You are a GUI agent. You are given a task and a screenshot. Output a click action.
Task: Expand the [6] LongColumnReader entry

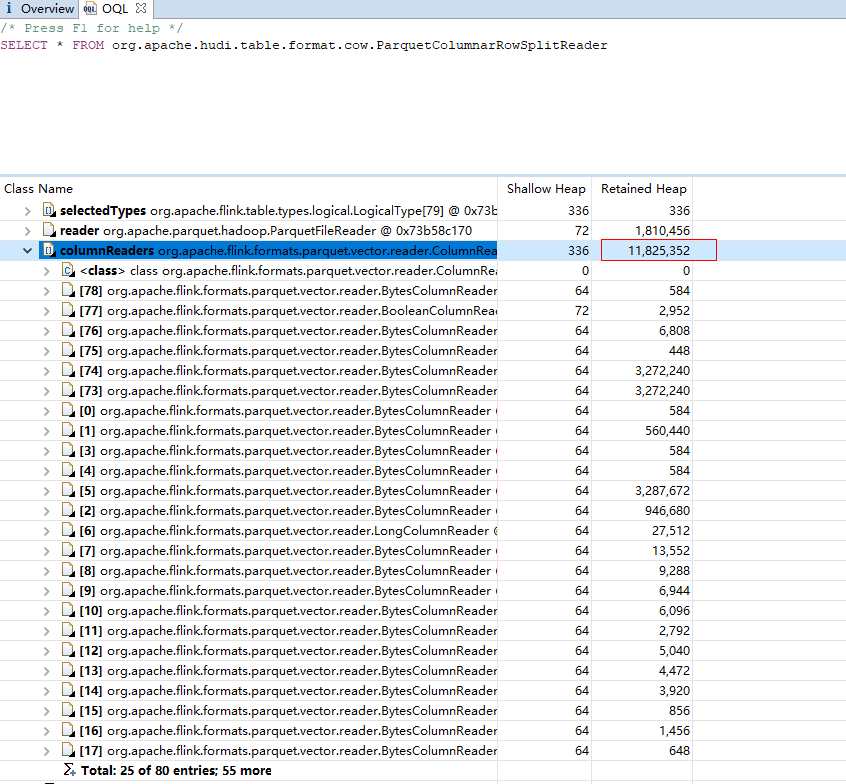pyautogui.click(x=47, y=531)
